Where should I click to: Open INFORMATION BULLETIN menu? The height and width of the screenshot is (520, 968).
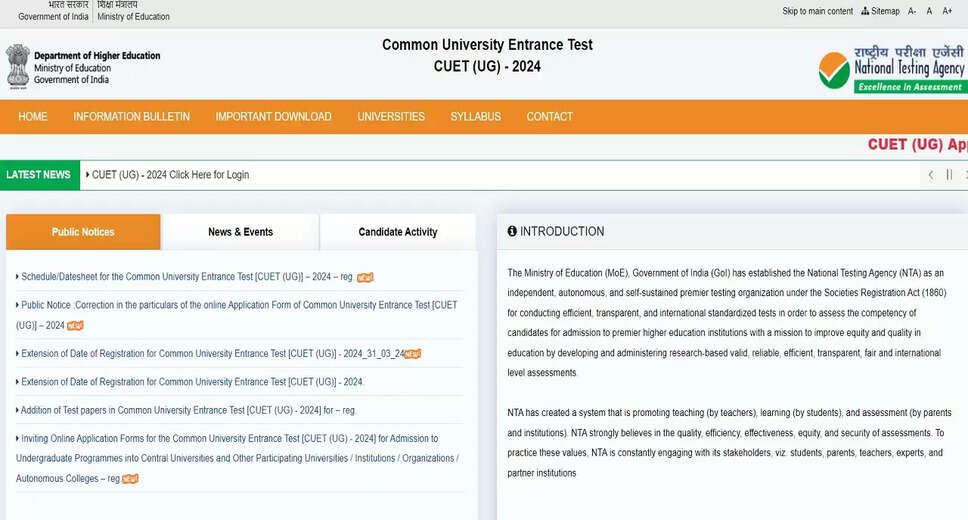click(131, 117)
